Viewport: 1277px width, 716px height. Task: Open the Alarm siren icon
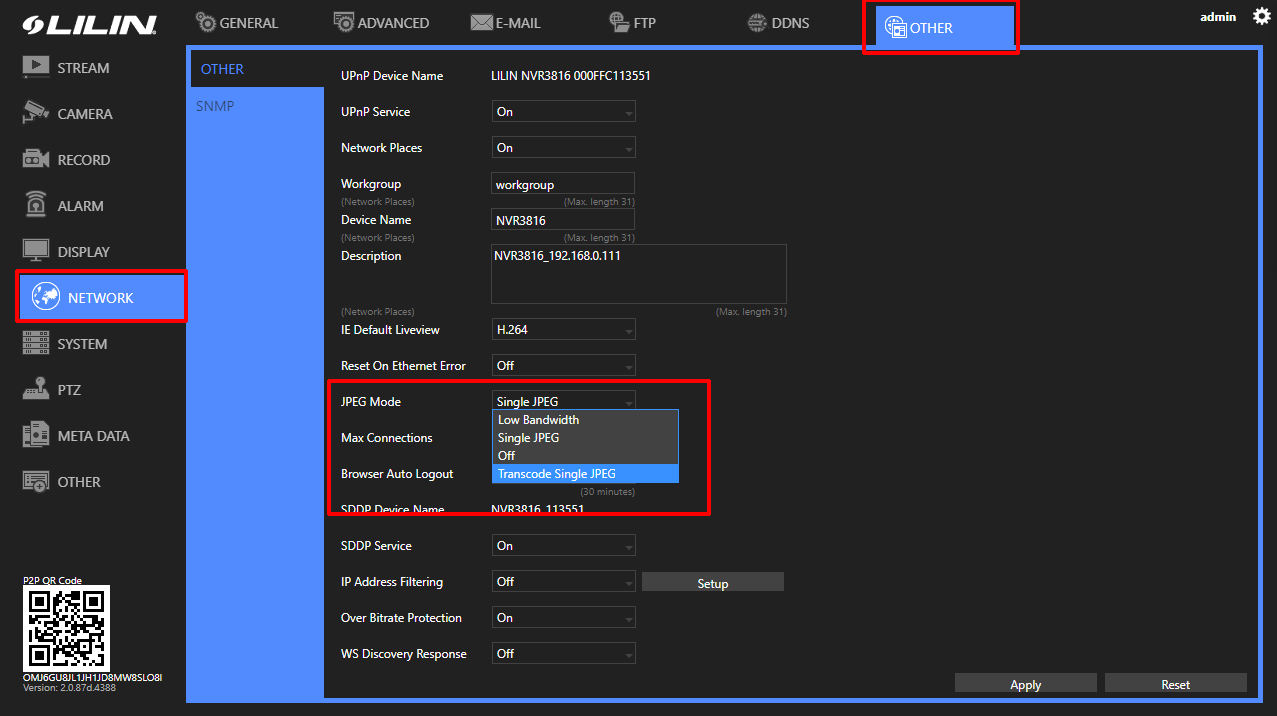click(x=36, y=205)
